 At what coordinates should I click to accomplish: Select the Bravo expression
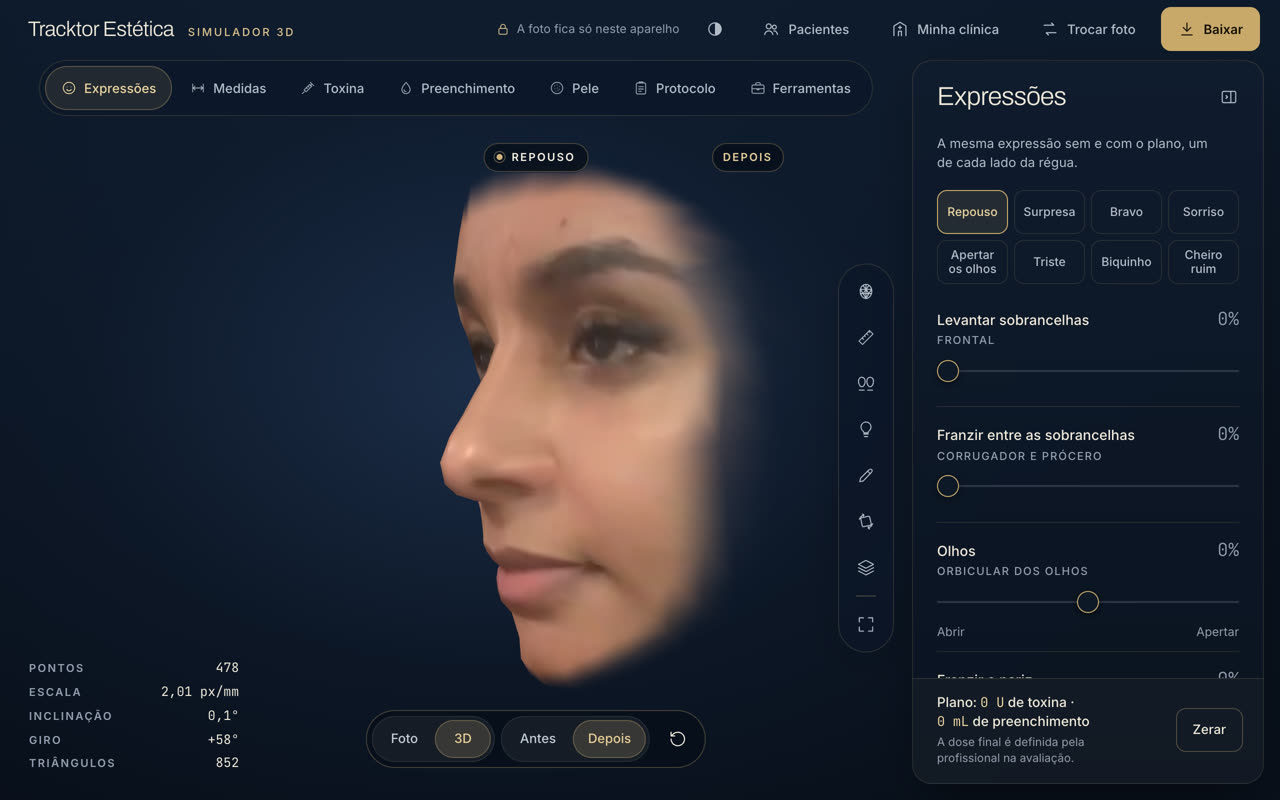[x=1126, y=212]
